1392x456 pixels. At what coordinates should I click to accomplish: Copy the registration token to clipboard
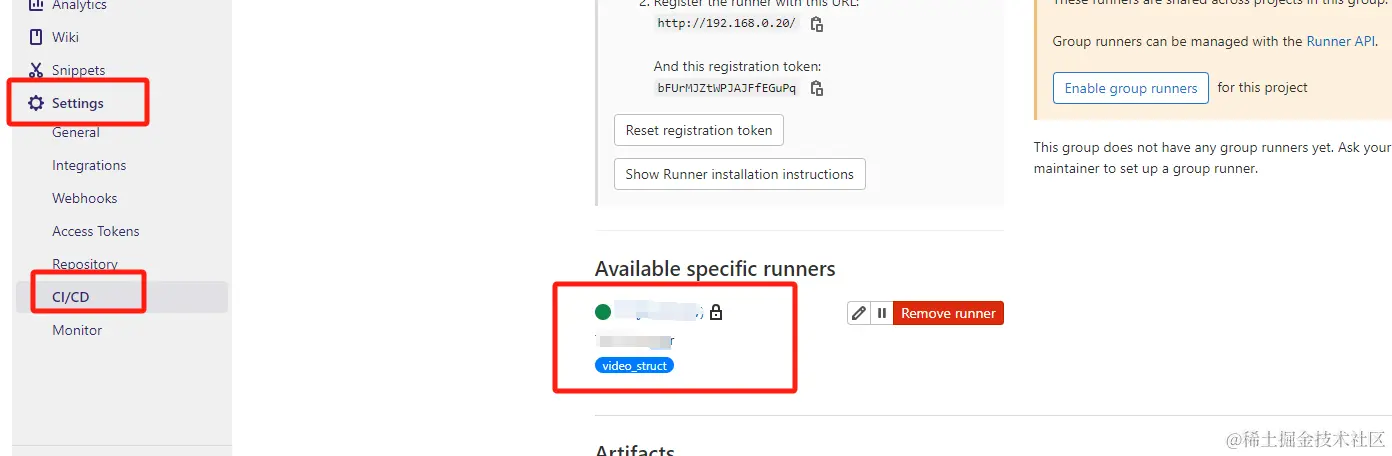point(817,88)
